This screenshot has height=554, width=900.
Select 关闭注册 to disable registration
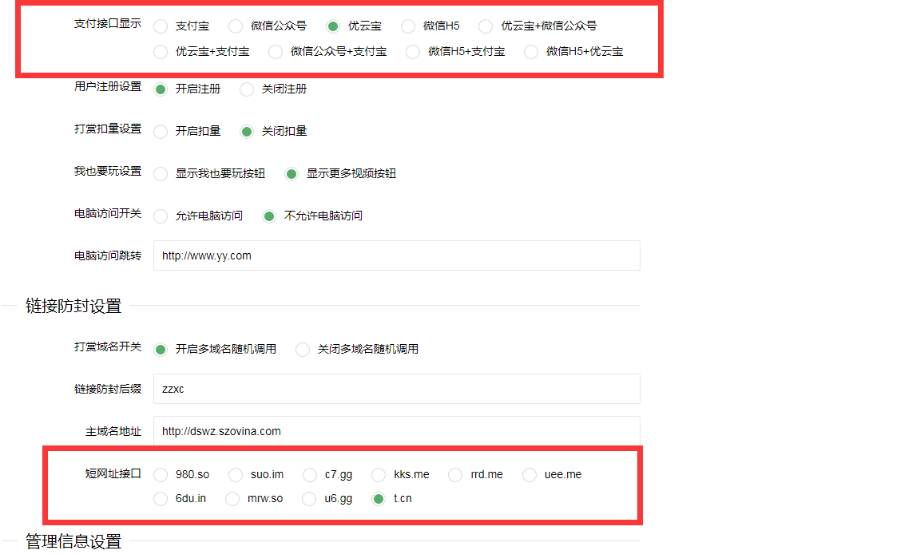click(247, 90)
